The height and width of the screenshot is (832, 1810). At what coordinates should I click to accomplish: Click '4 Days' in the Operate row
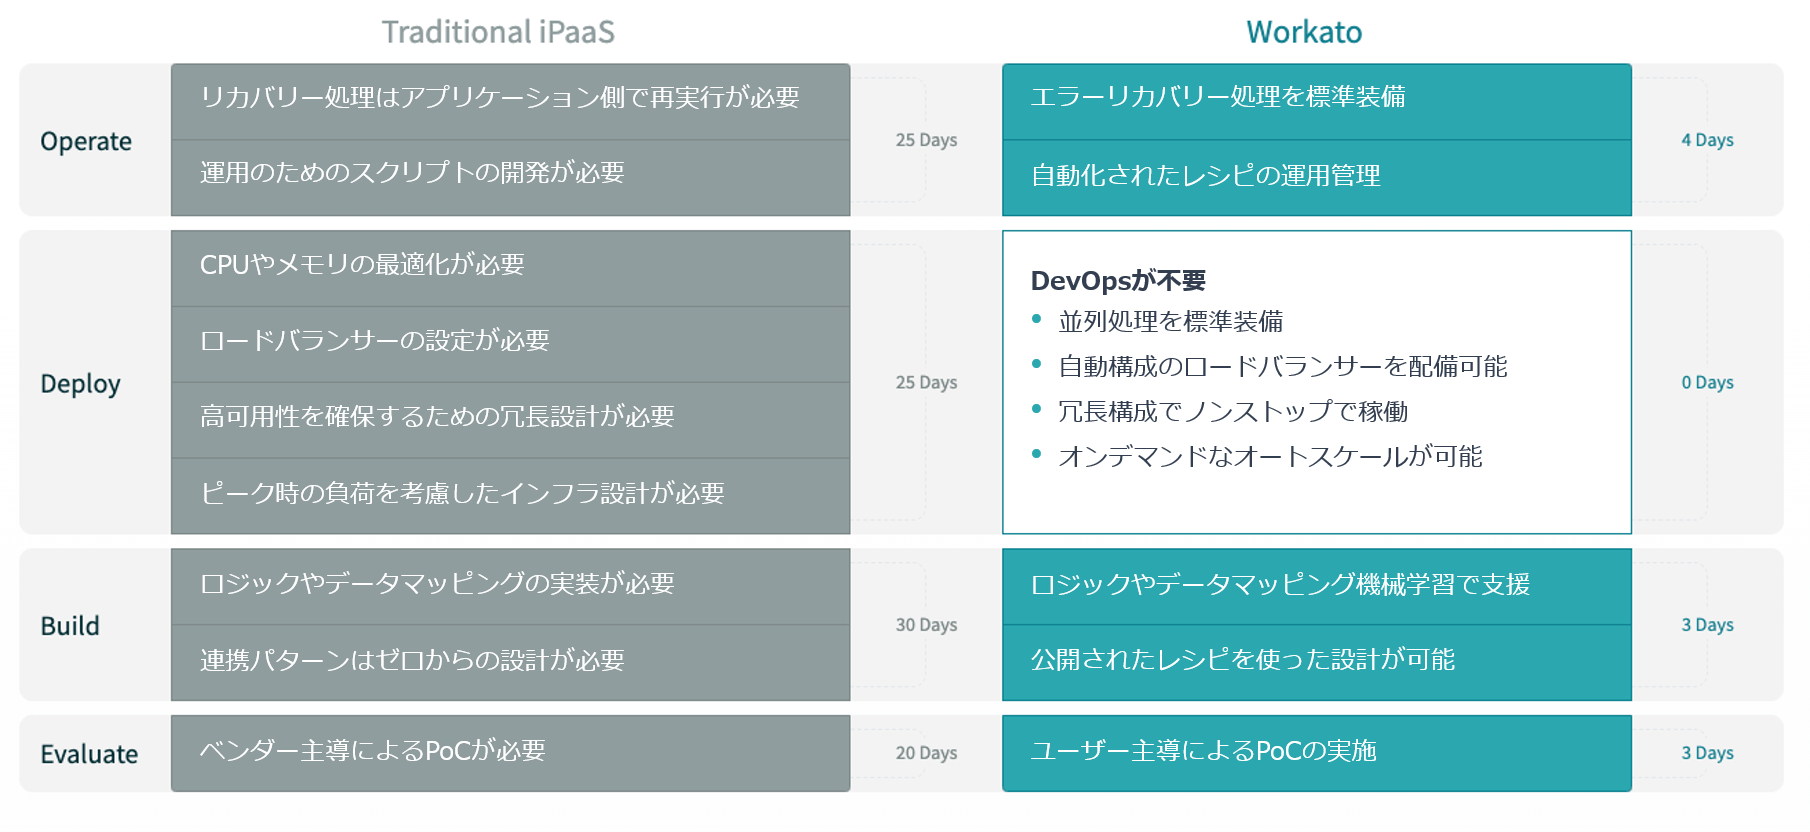(1707, 140)
